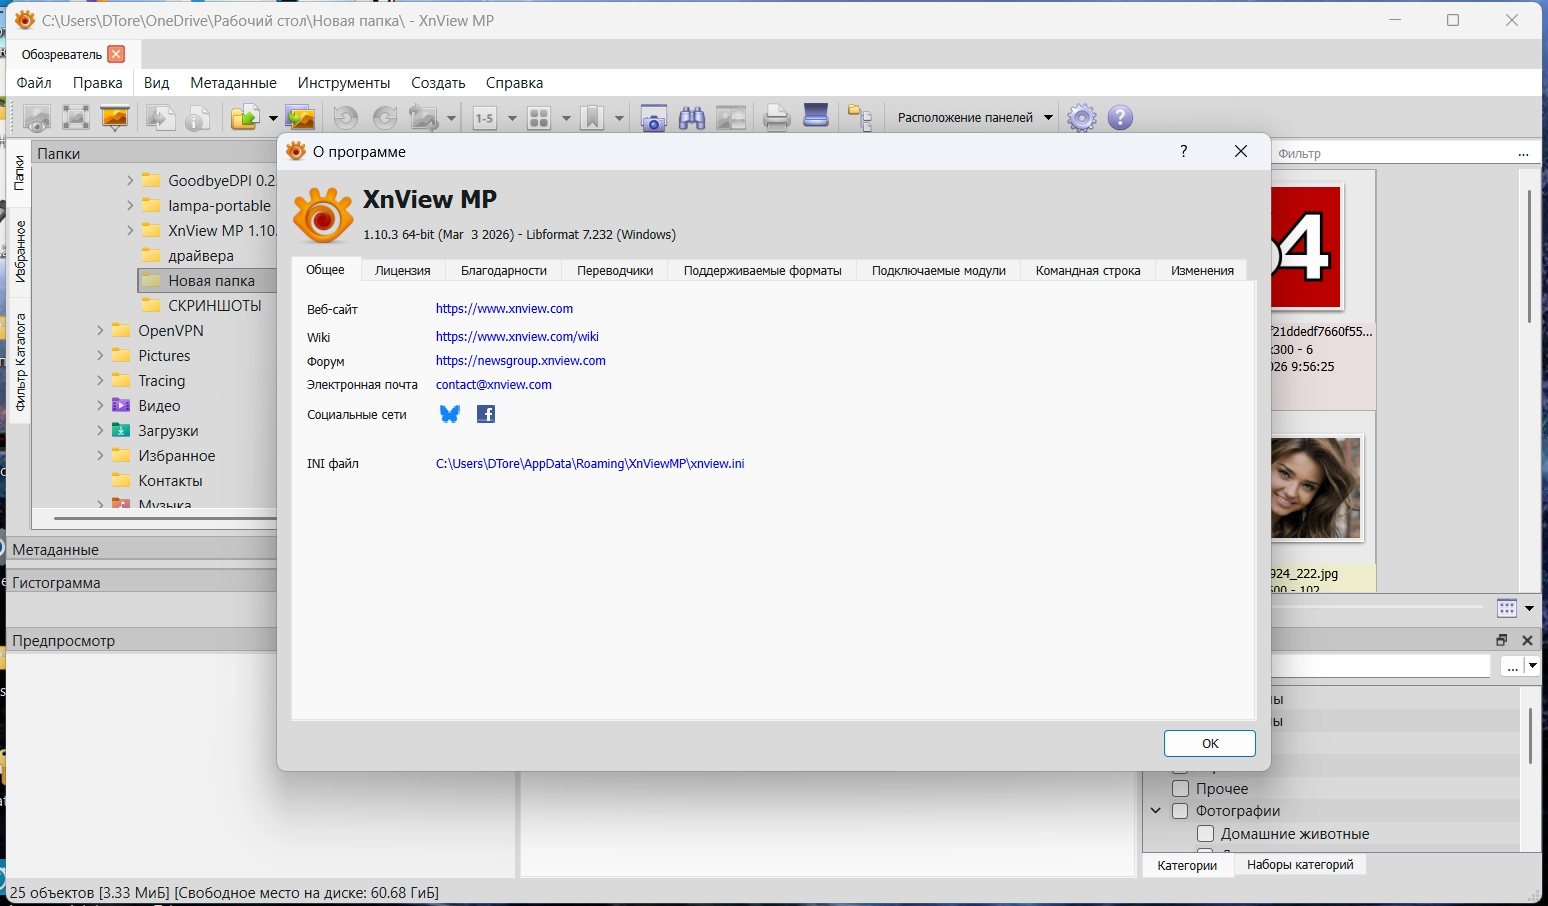Viewport: 1548px width, 906px height.
Task: Undock the categories panel with float icon
Action: pos(1502,640)
